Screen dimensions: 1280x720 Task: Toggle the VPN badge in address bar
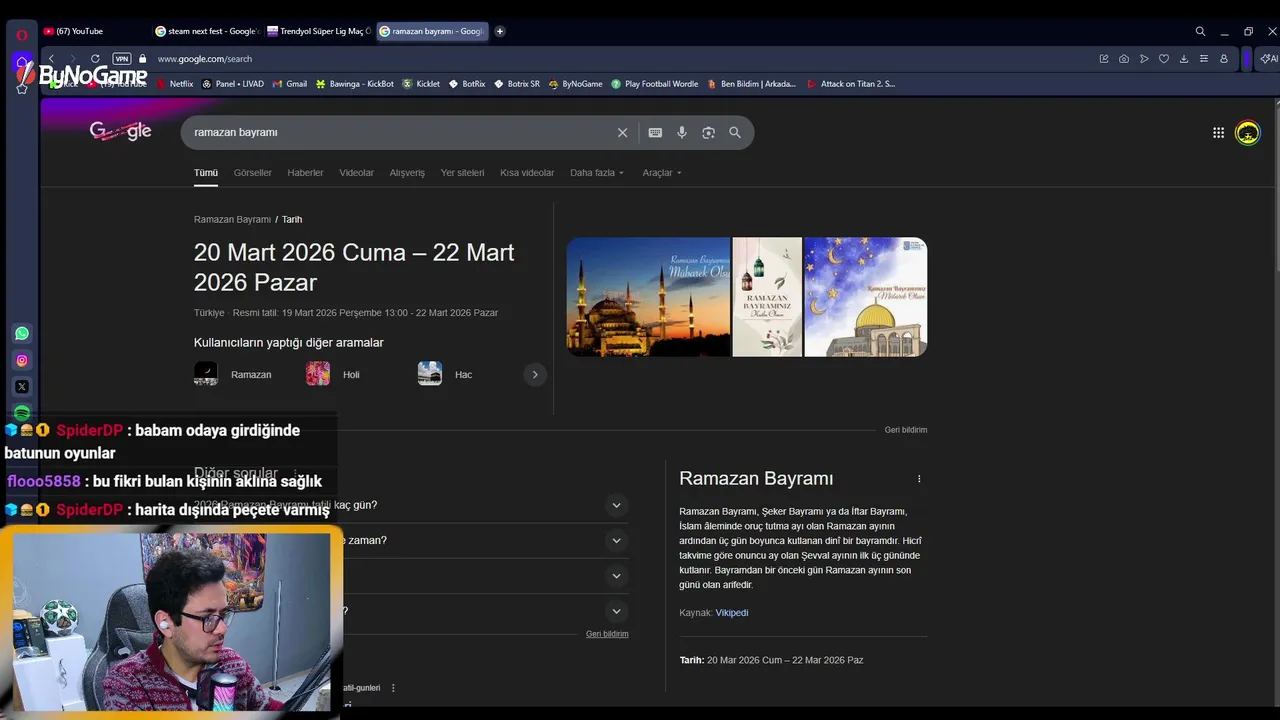(122, 59)
